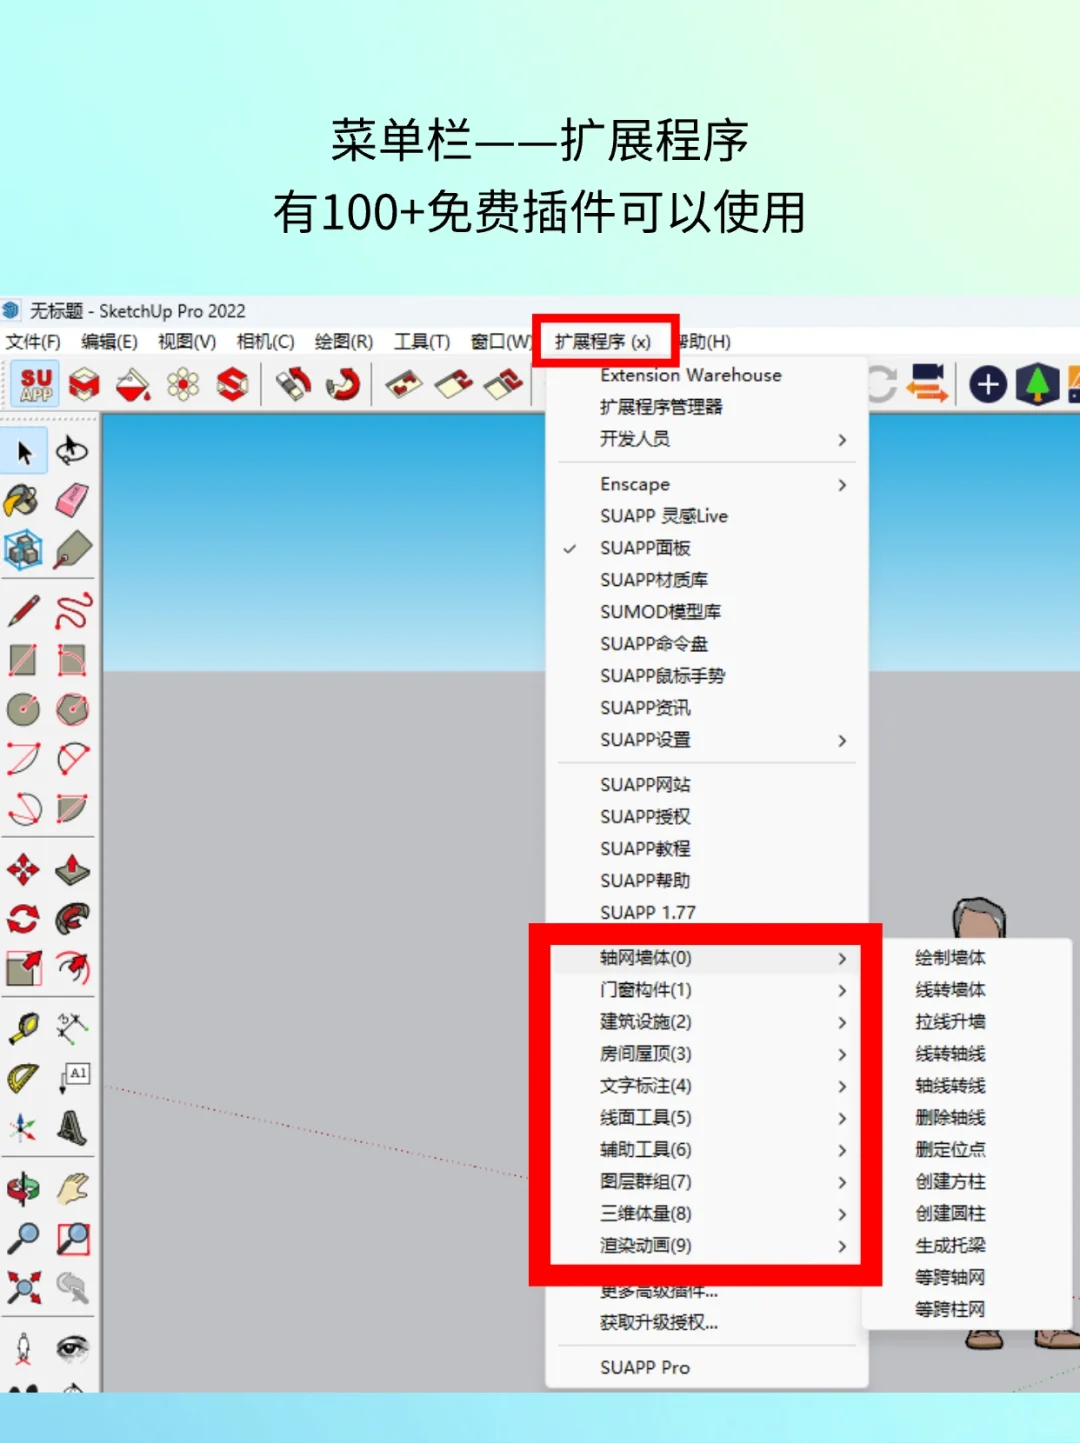Image resolution: width=1080 pixels, height=1443 pixels.
Task: Pick the Paint Bucket tool
Action: [24, 501]
